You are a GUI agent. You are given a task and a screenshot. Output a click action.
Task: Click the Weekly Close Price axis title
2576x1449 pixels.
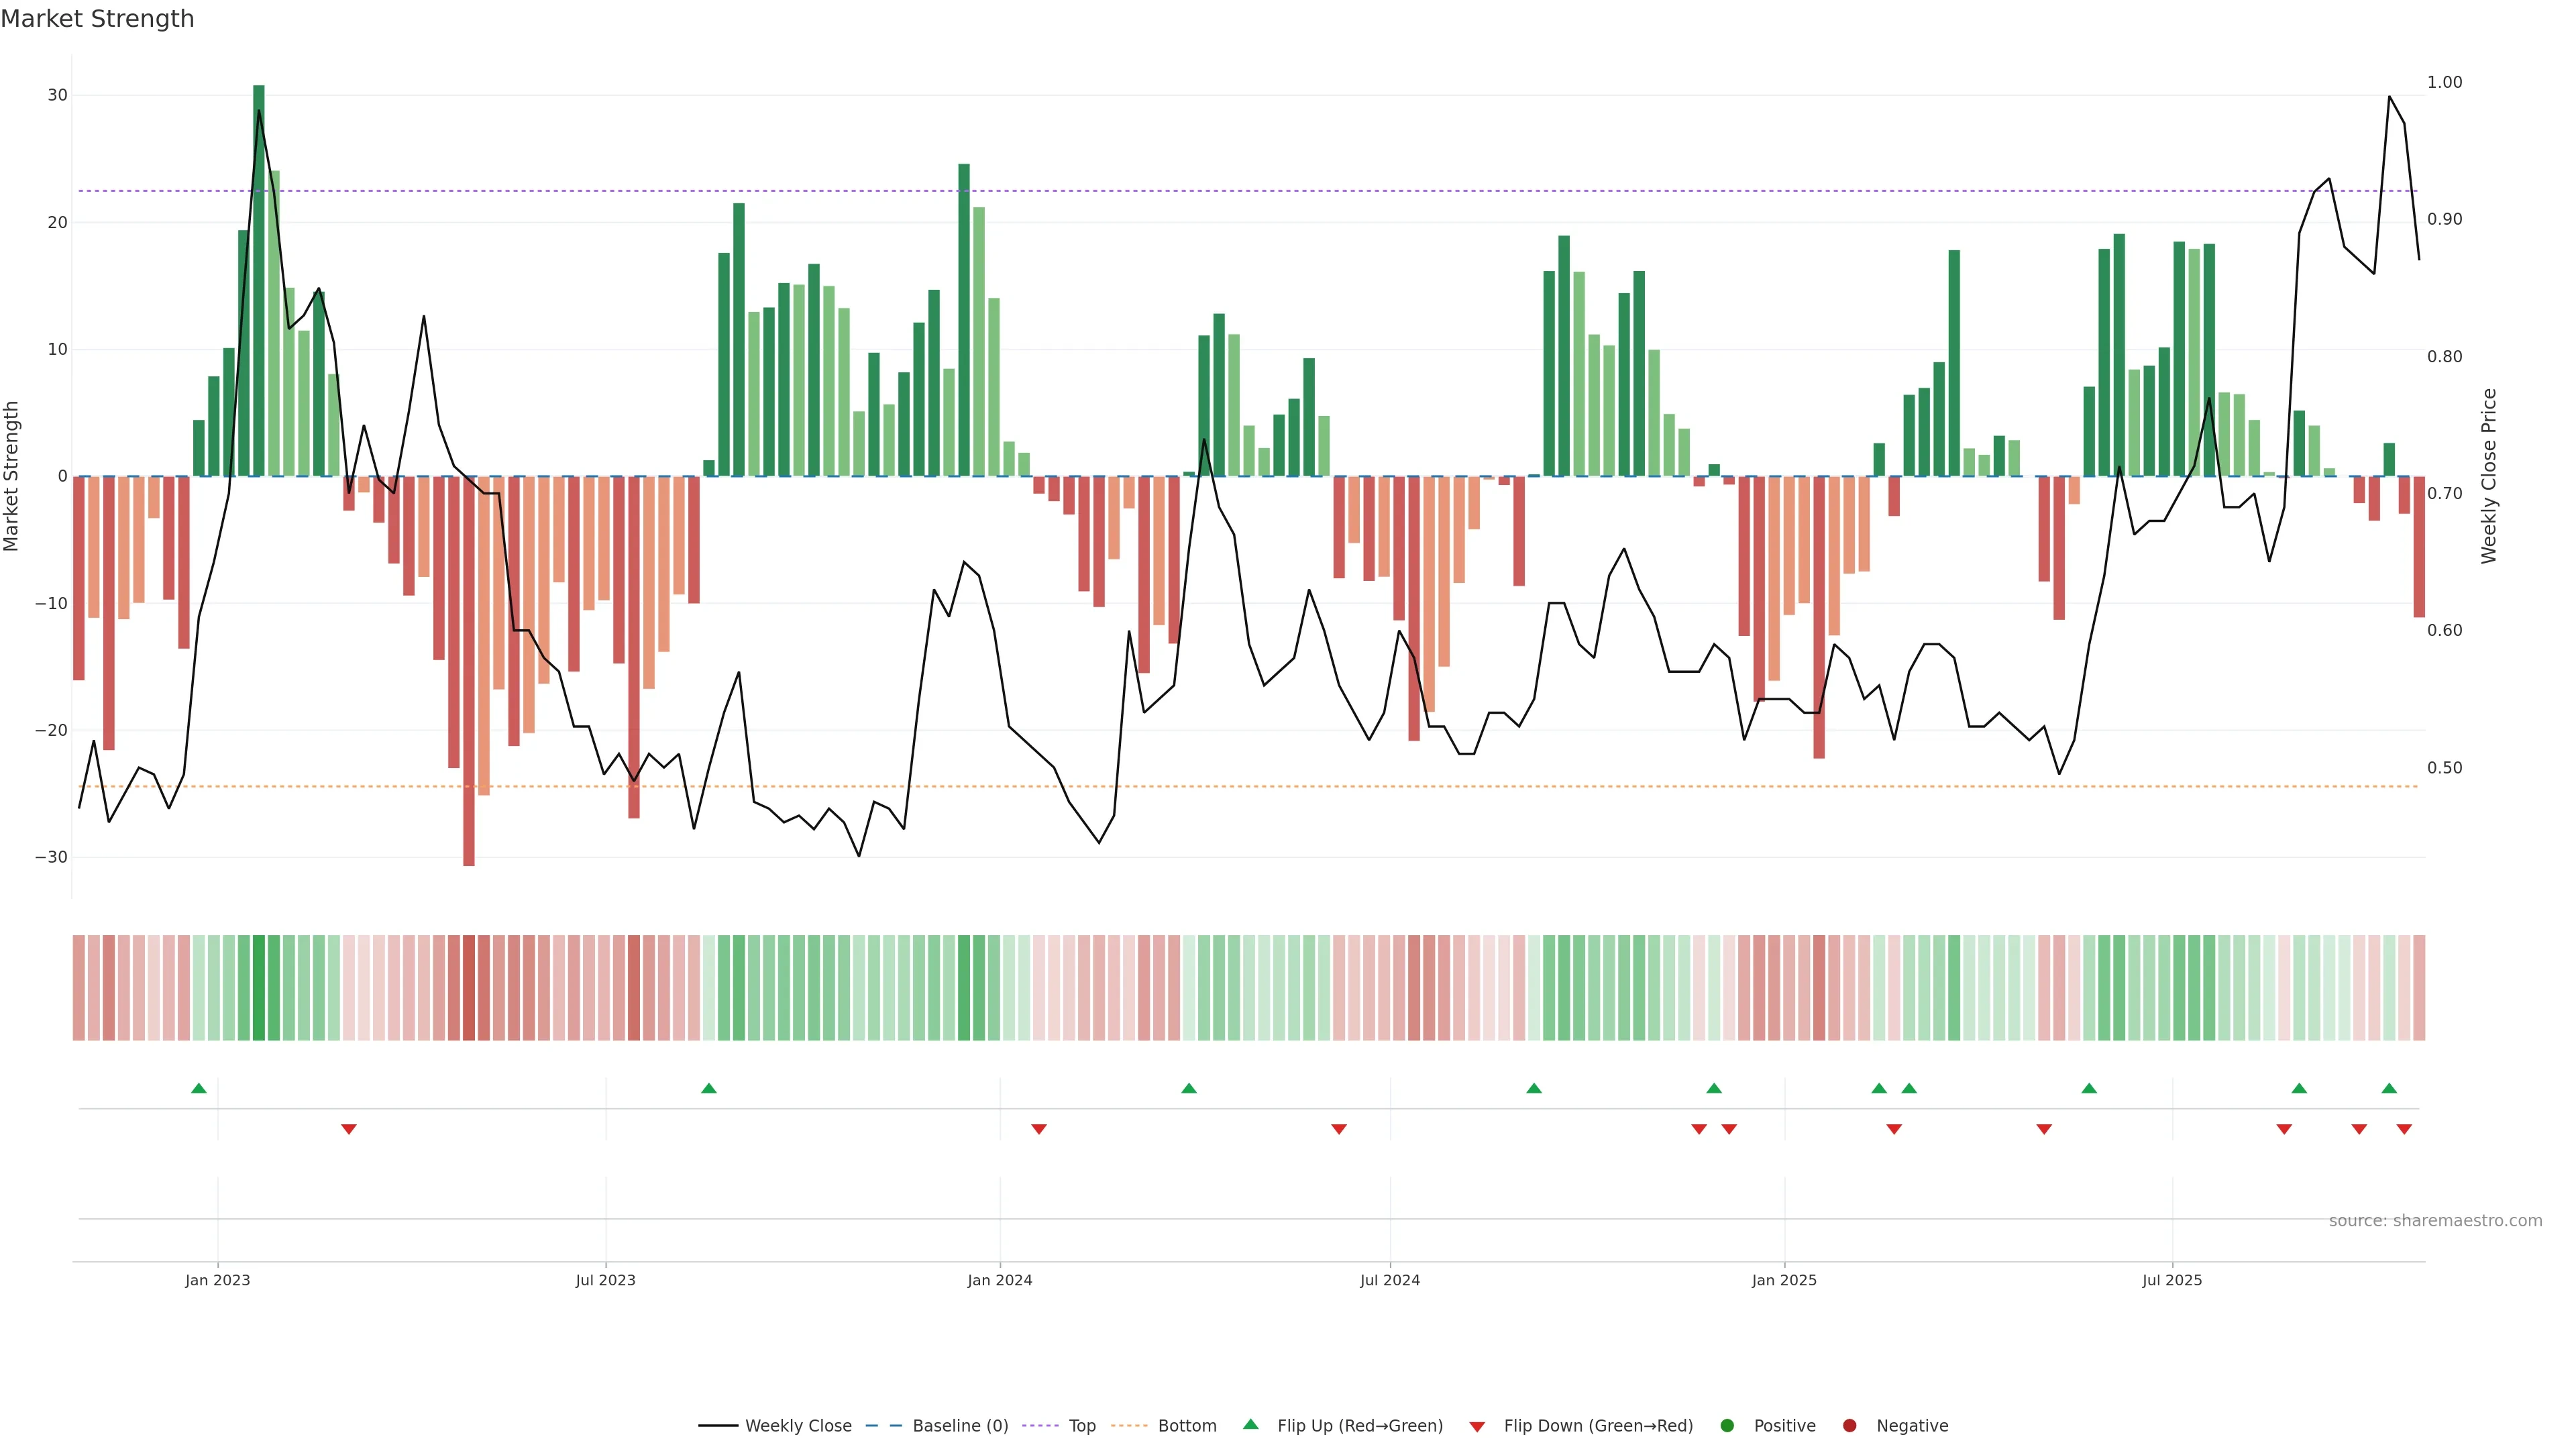(x=2489, y=476)
